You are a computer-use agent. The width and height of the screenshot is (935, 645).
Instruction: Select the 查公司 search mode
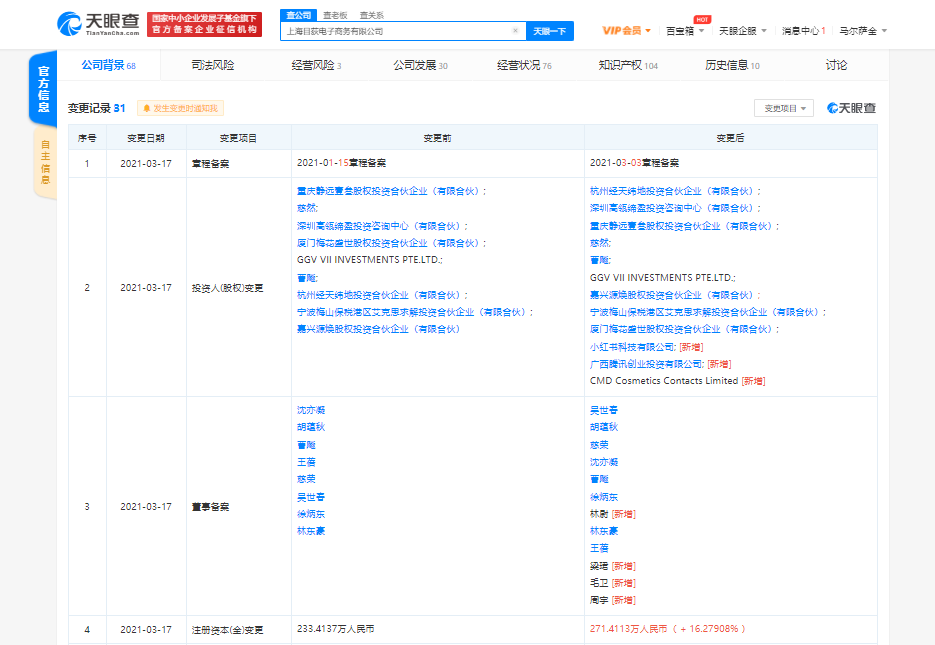[x=298, y=15]
